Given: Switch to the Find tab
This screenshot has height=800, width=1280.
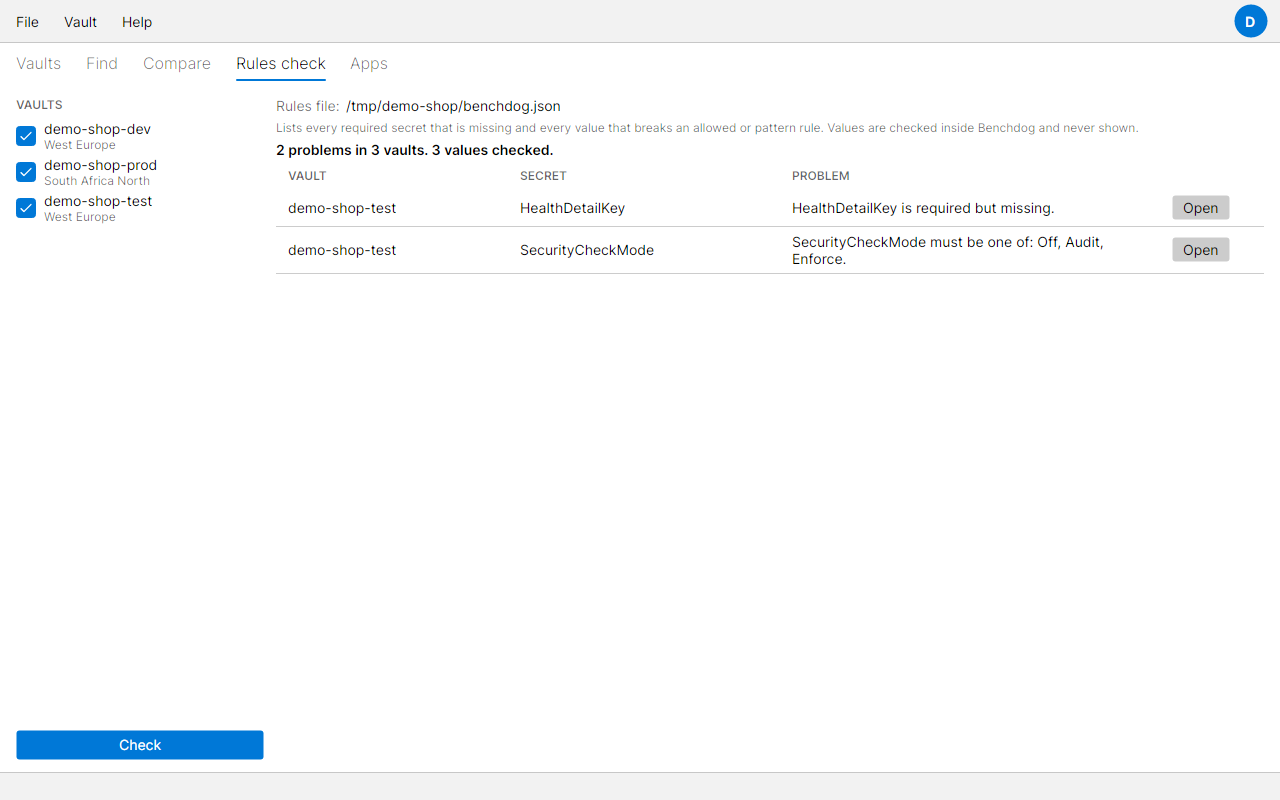Looking at the screenshot, I should pyautogui.click(x=102, y=63).
